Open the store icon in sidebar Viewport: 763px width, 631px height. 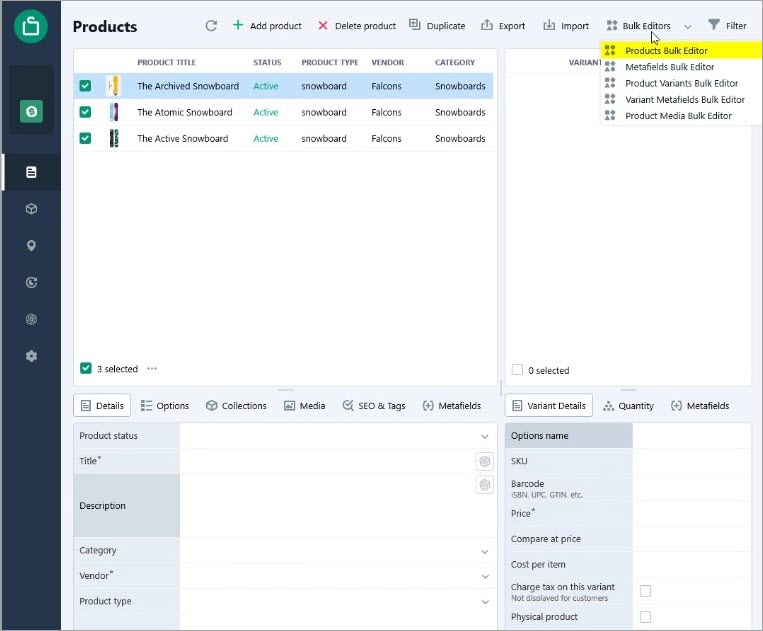click(32, 111)
